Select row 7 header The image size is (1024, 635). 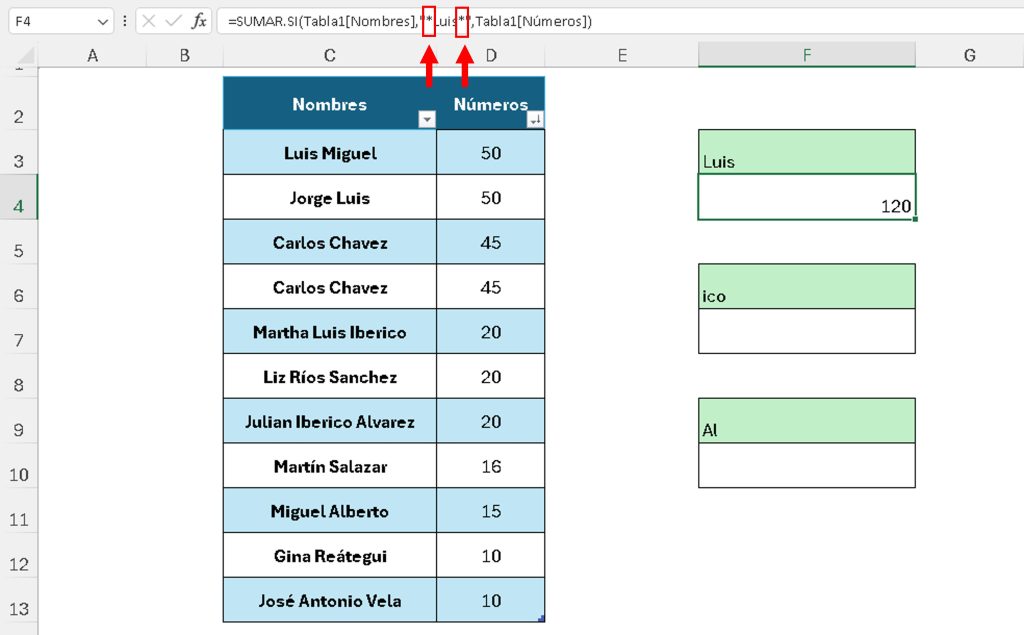pos(18,339)
